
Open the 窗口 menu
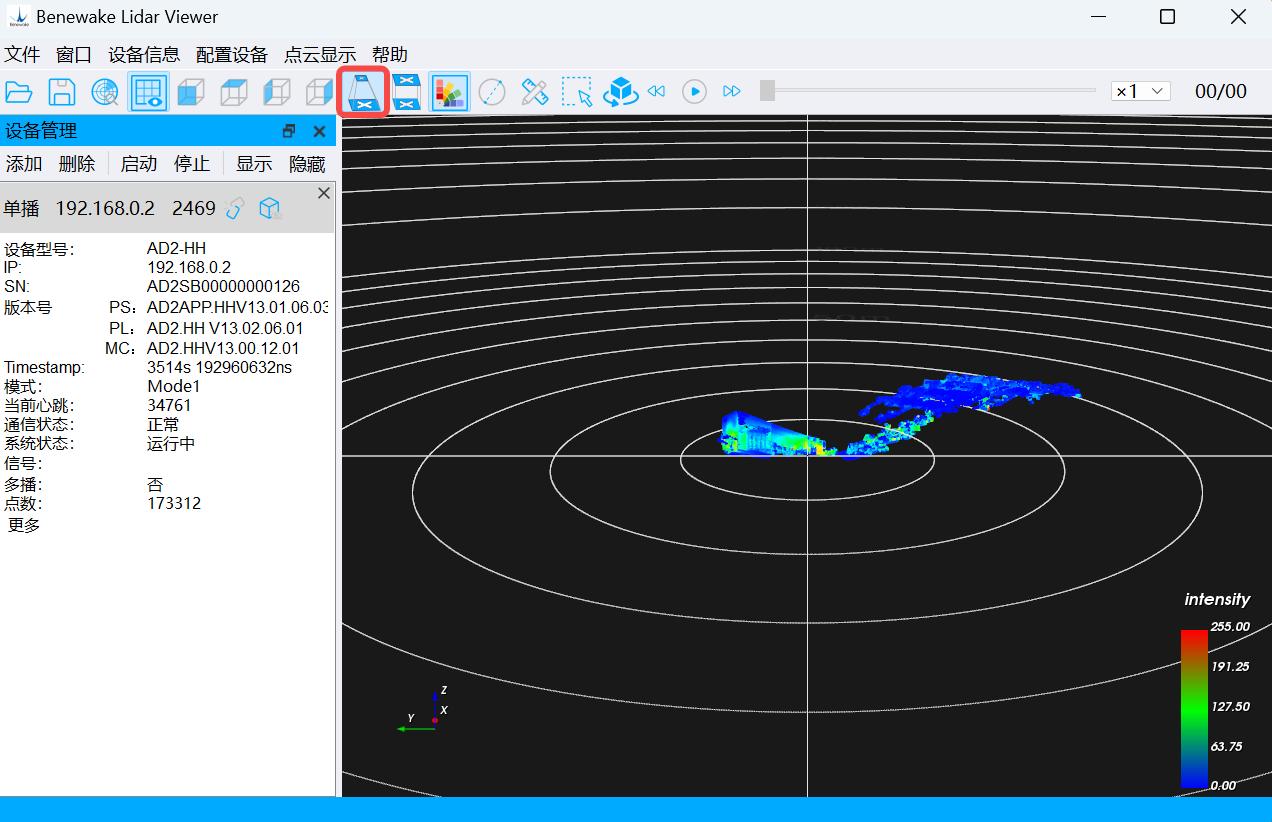(x=74, y=55)
